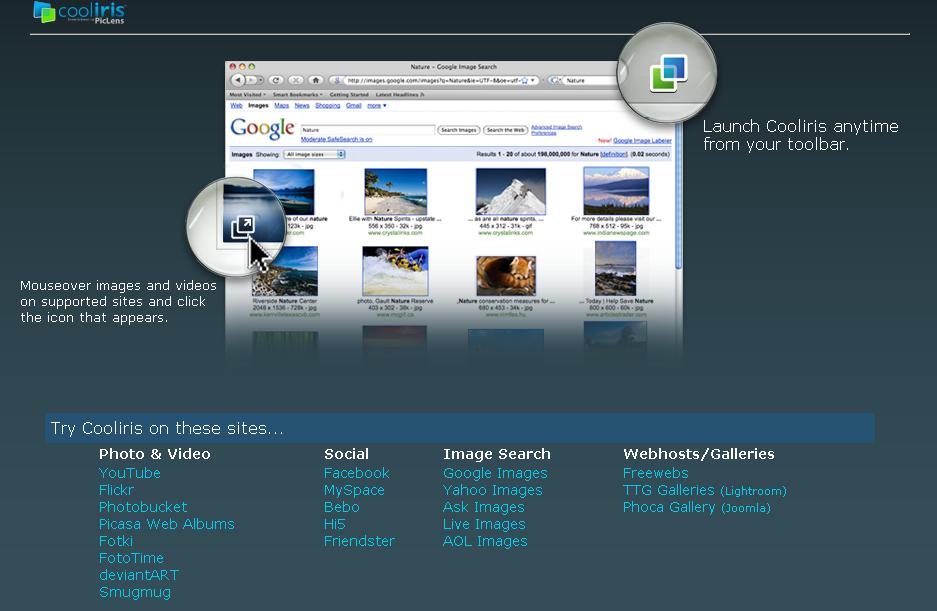Open the Bebo link
The height and width of the screenshot is (611, 937).
tap(342, 507)
